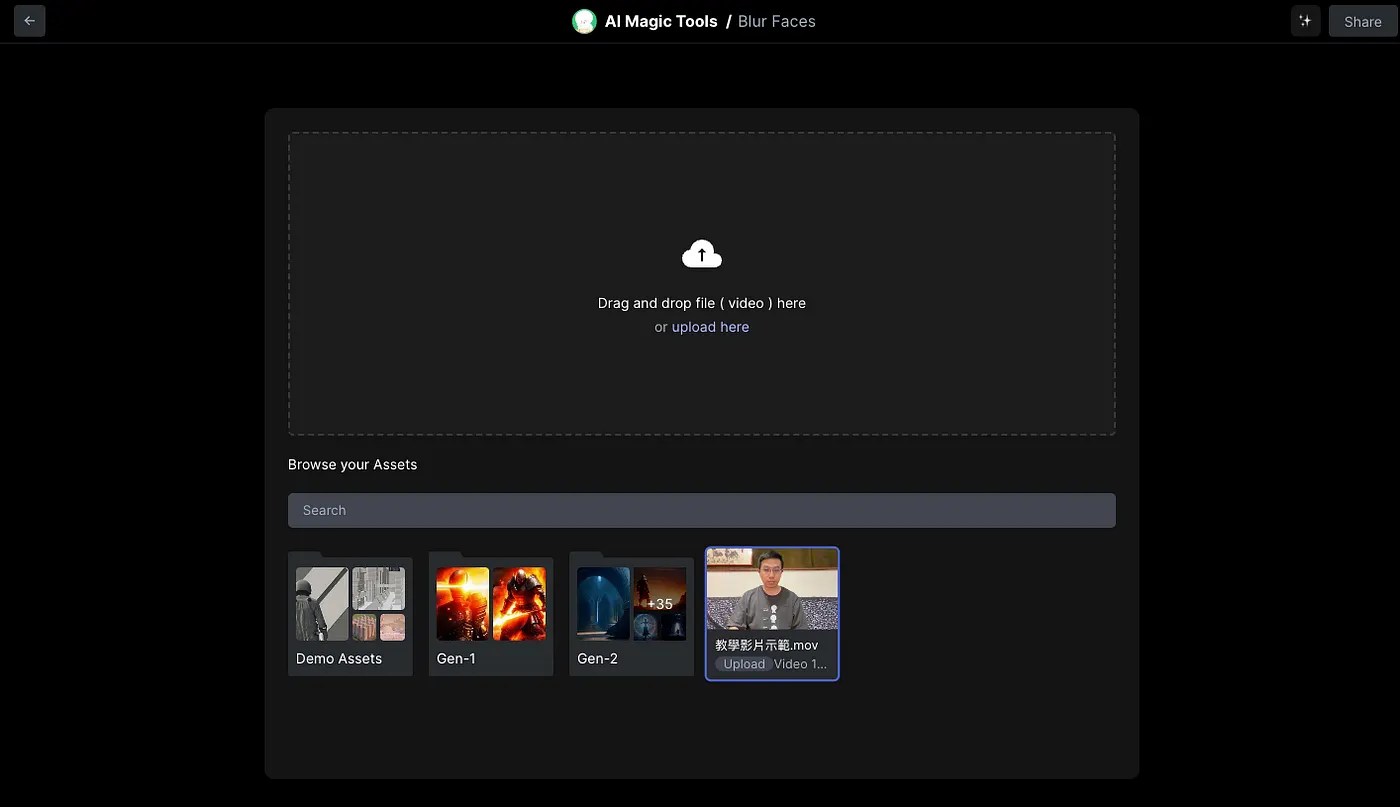Select the 教學影片示範.mov video asset
This screenshot has width=1400, height=807.
(772, 614)
